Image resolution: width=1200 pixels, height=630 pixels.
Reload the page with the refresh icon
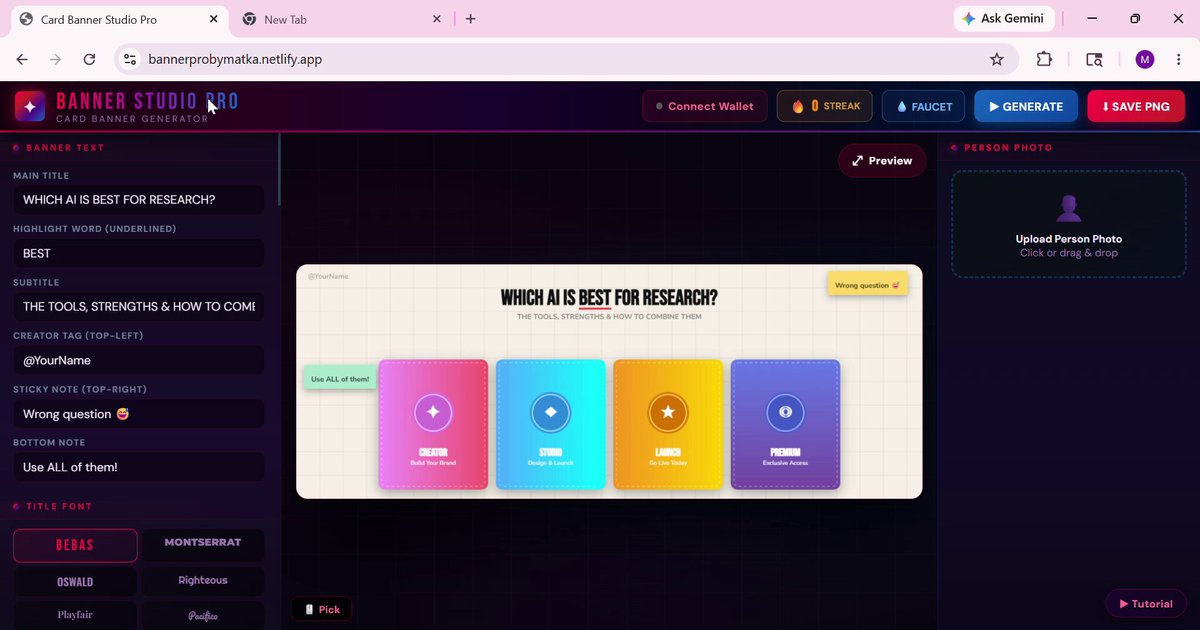[x=89, y=59]
